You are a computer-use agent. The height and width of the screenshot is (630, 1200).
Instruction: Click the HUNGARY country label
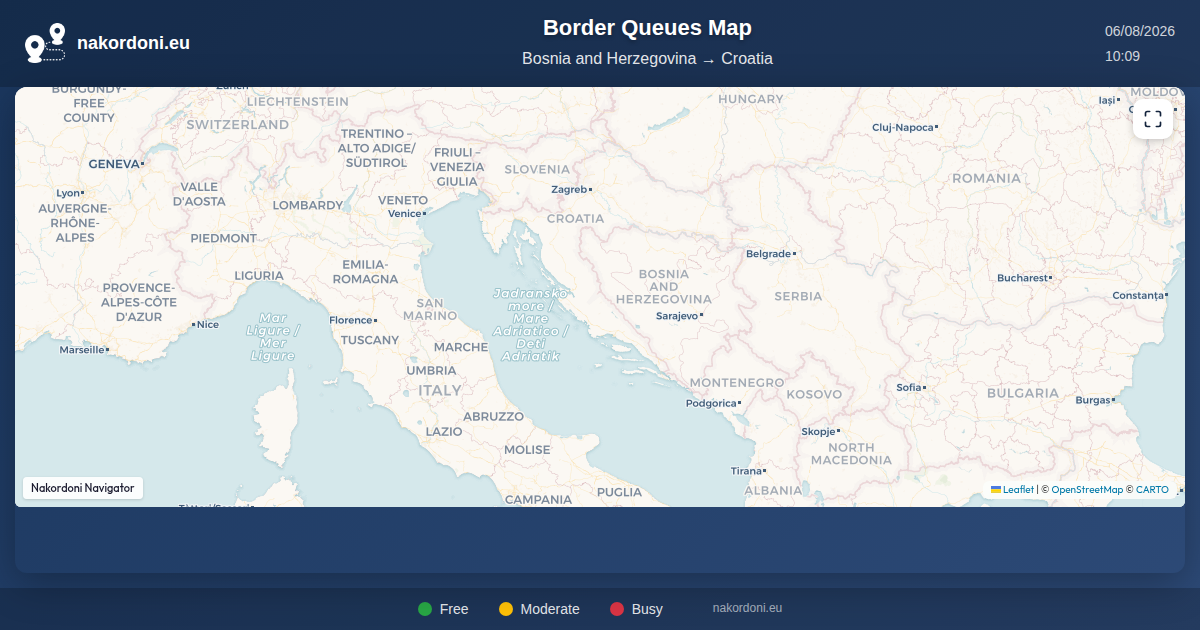point(751,99)
